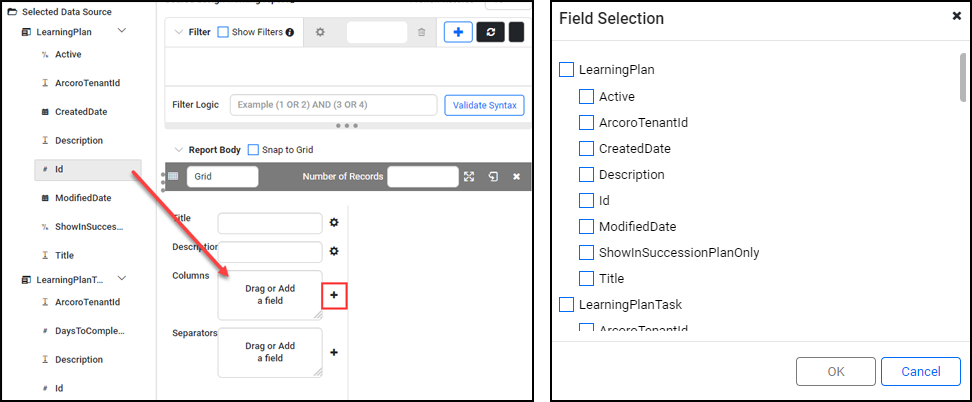This screenshot has width=972, height=402.
Task: Select ModifiedDate in the data source tree
Action: [83, 198]
